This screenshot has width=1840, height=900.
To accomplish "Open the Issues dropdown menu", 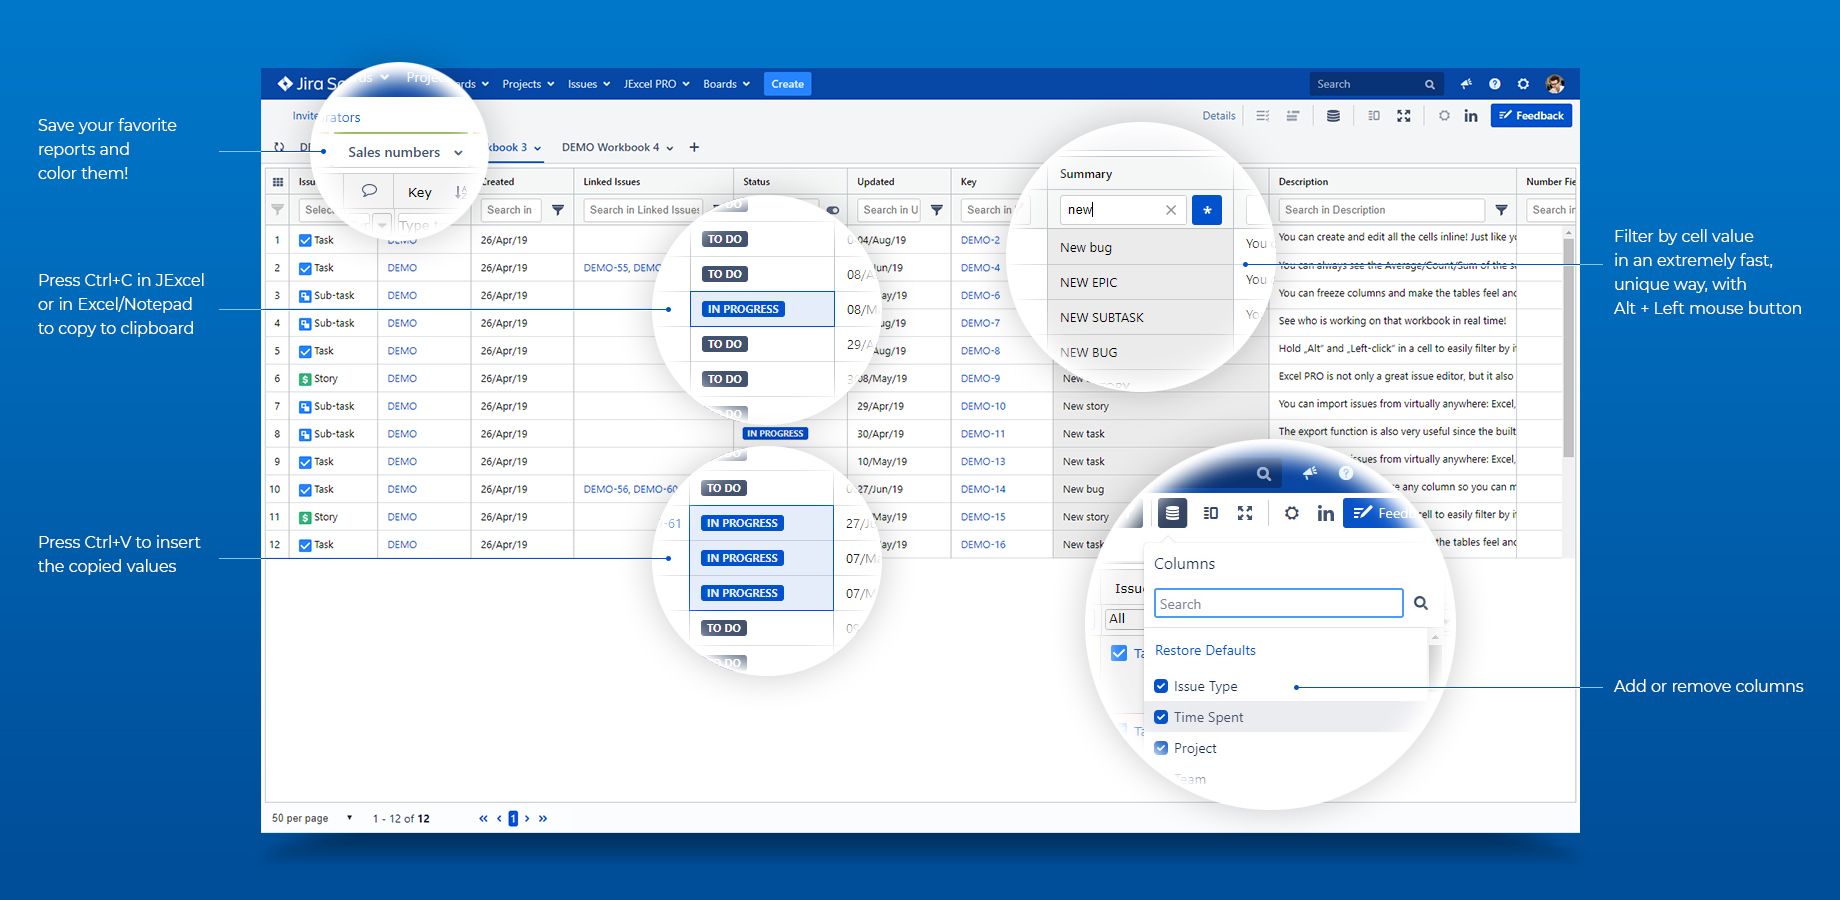I will 589,84.
